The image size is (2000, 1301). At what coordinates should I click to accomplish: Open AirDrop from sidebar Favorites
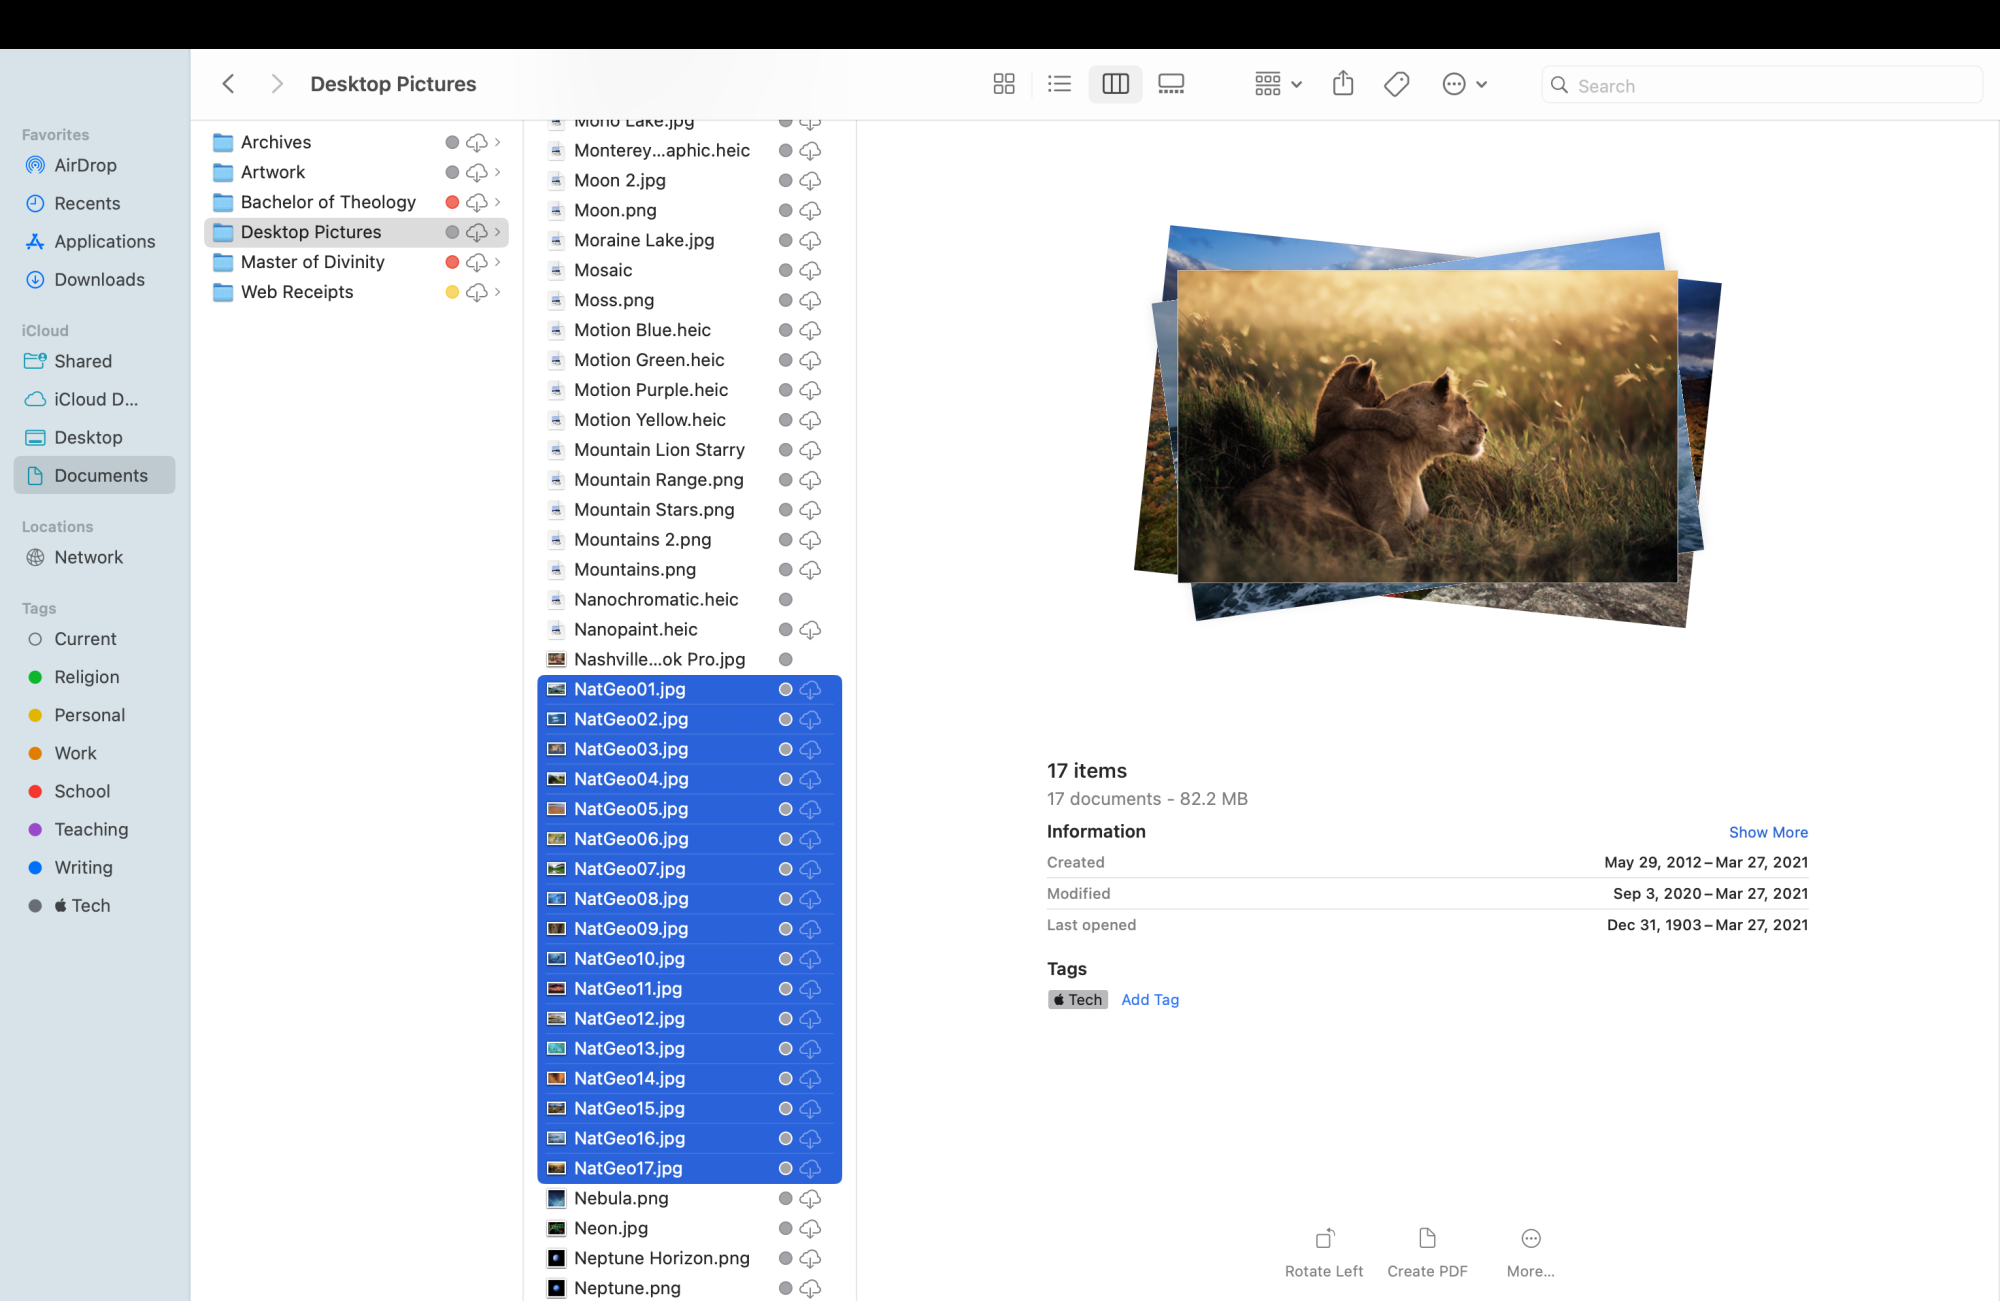tap(85, 166)
